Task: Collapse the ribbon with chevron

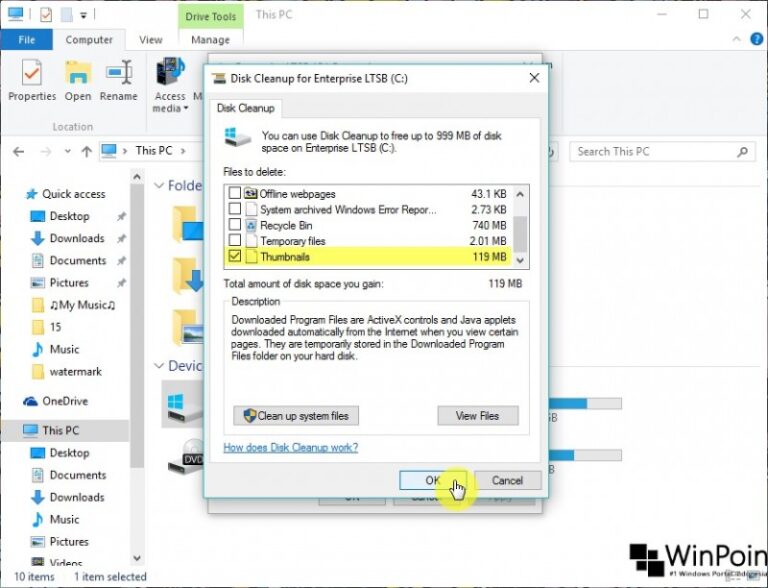Action: click(x=736, y=39)
